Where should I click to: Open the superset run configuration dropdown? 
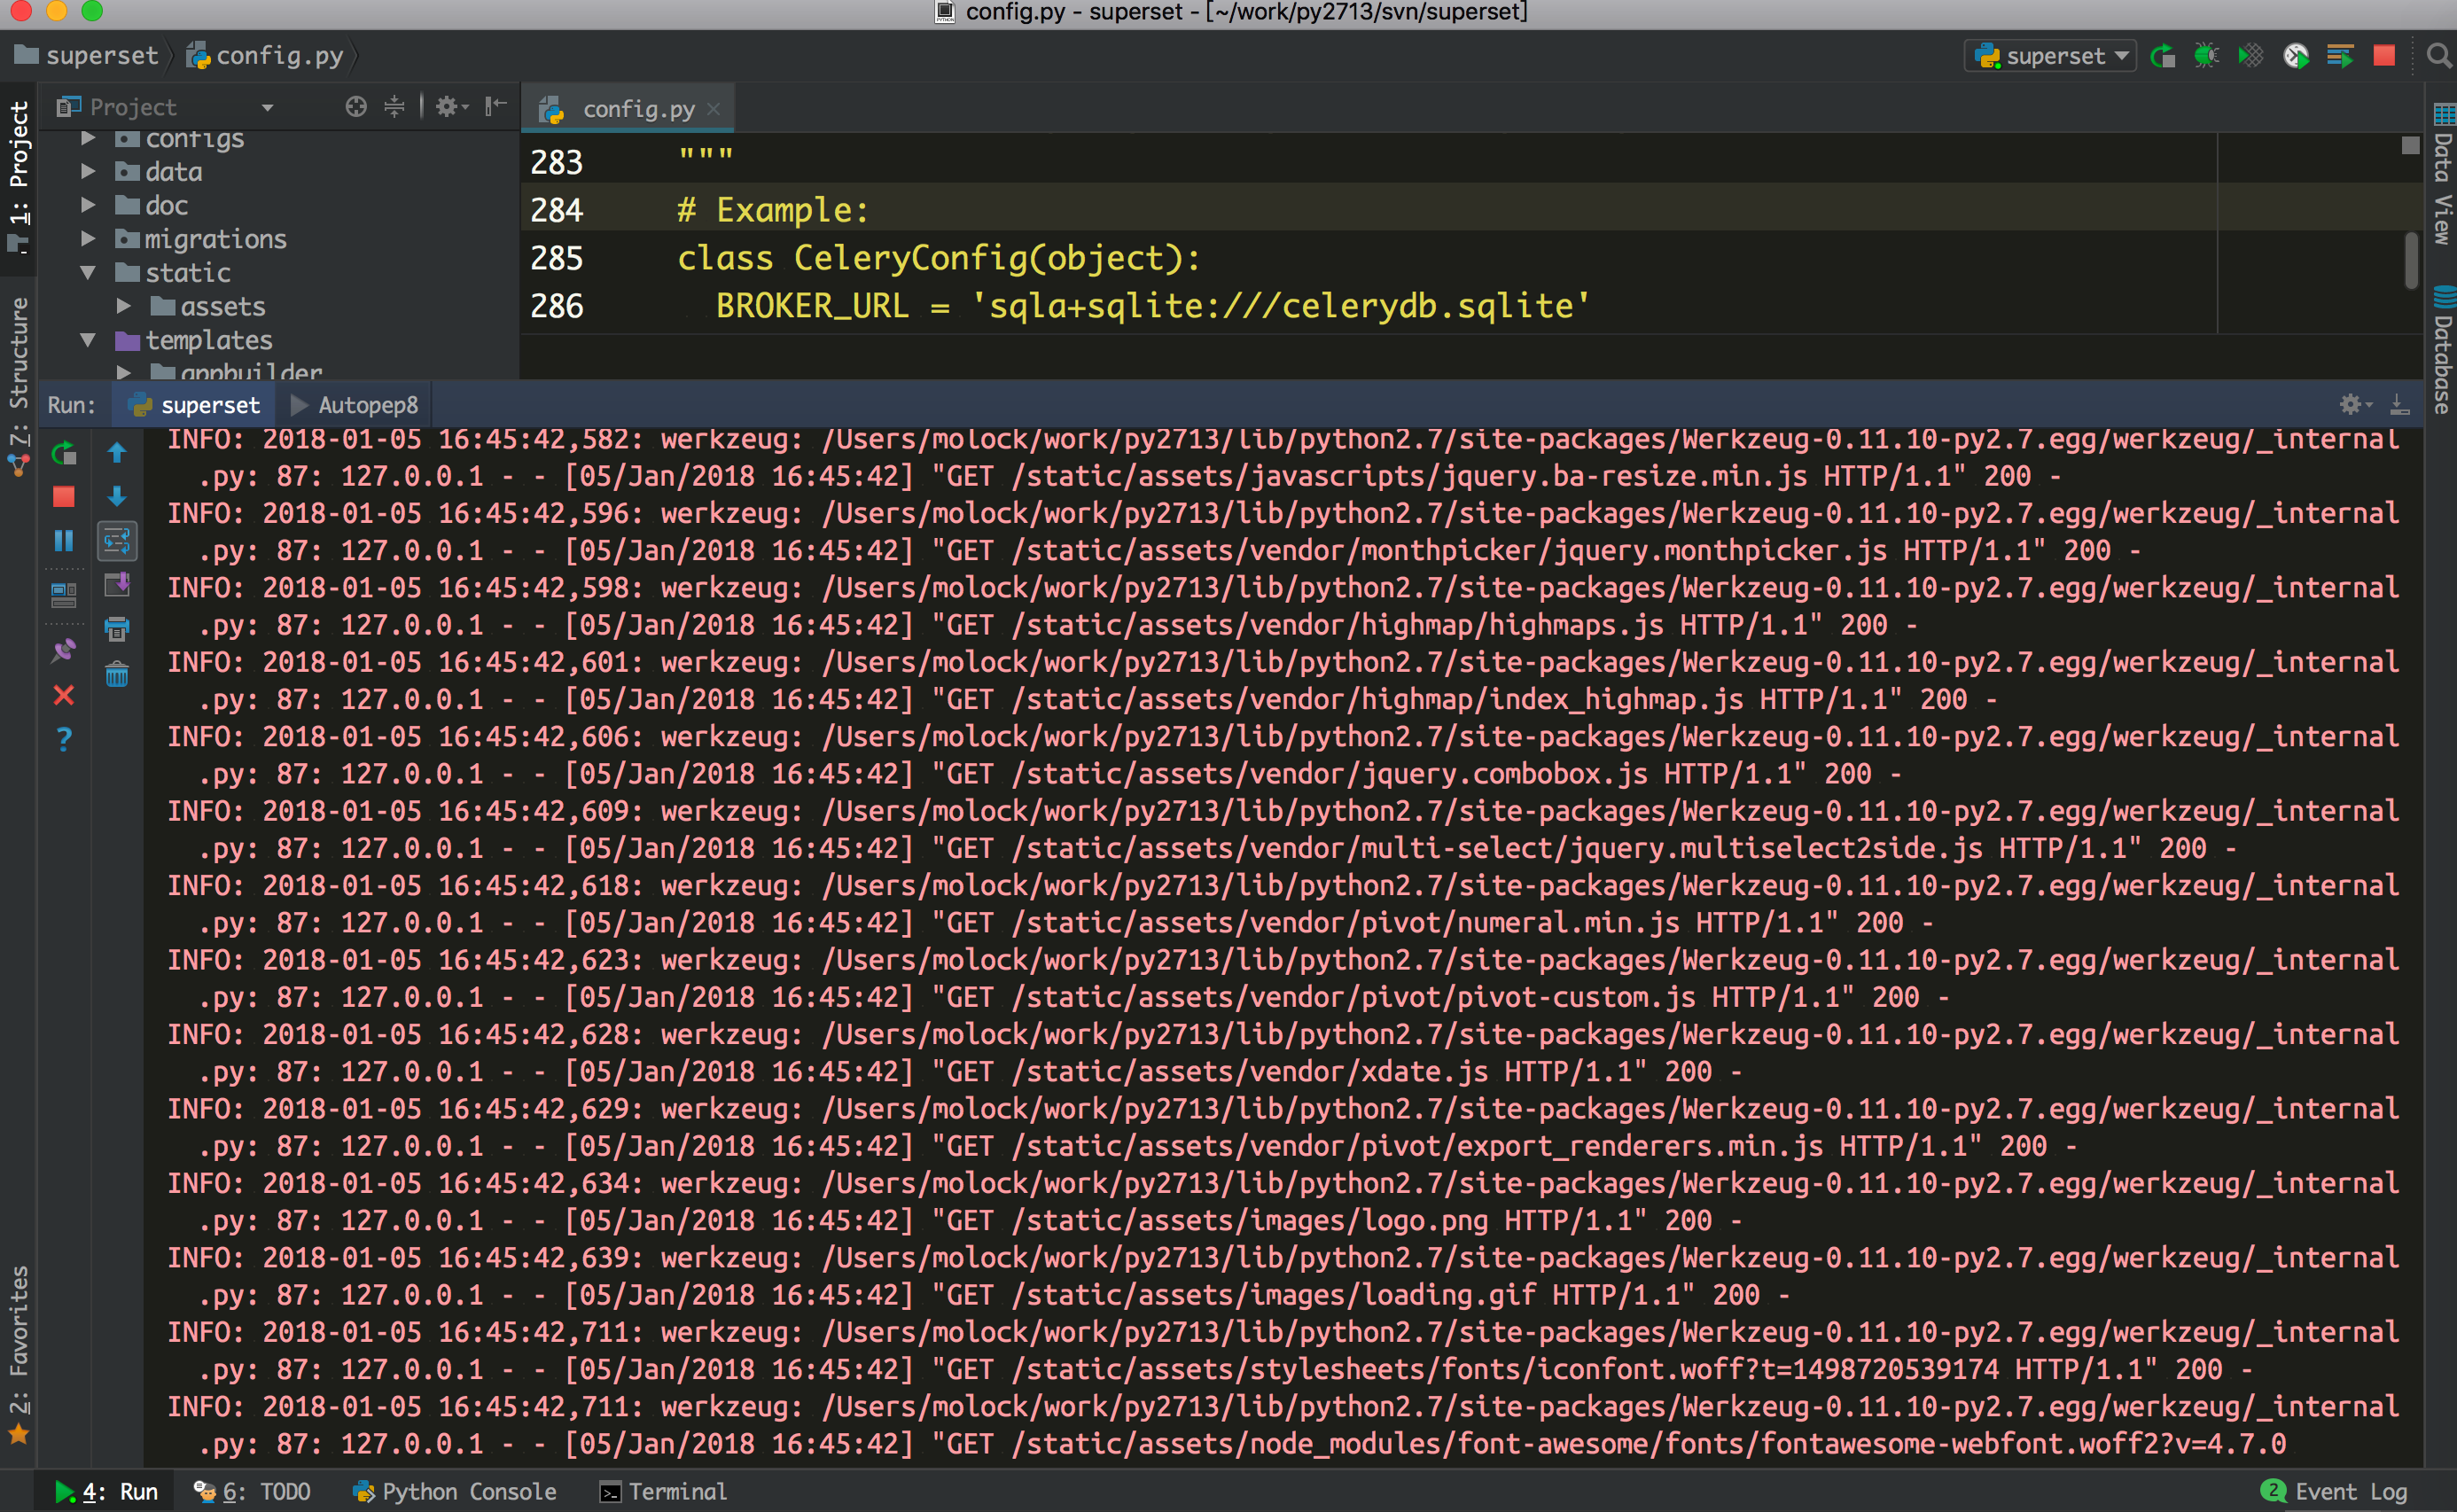(x=2050, y=56)
